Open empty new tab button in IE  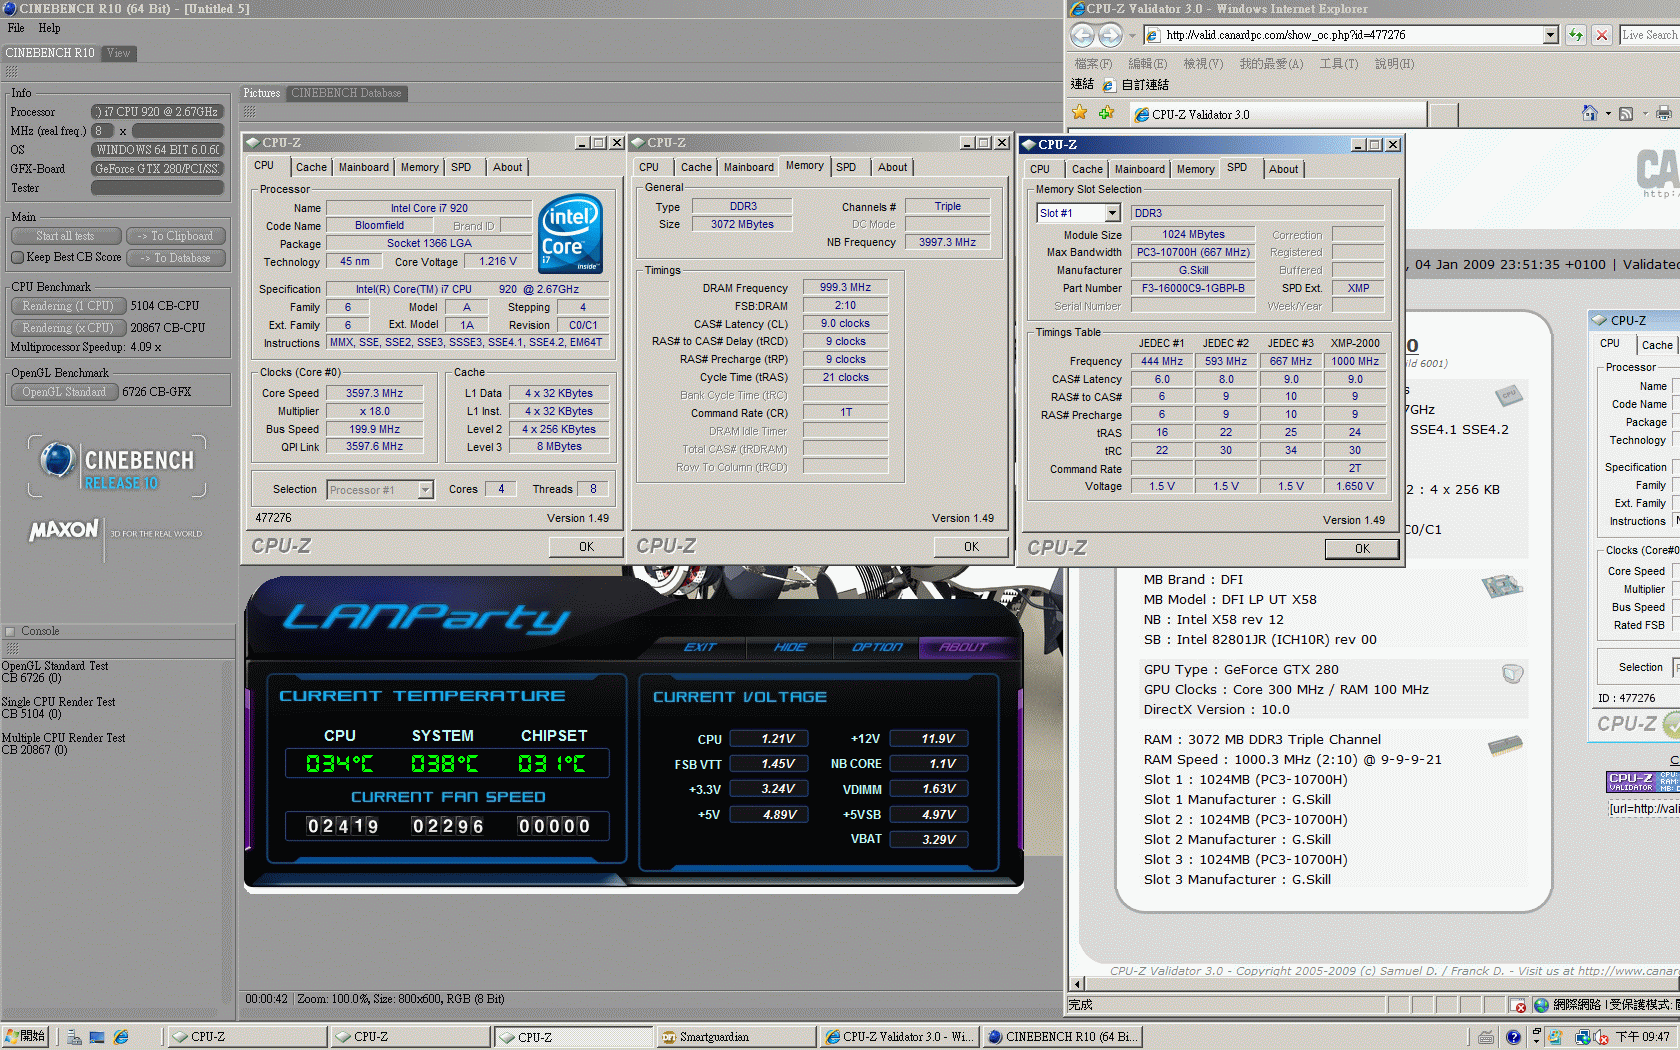1443,114
